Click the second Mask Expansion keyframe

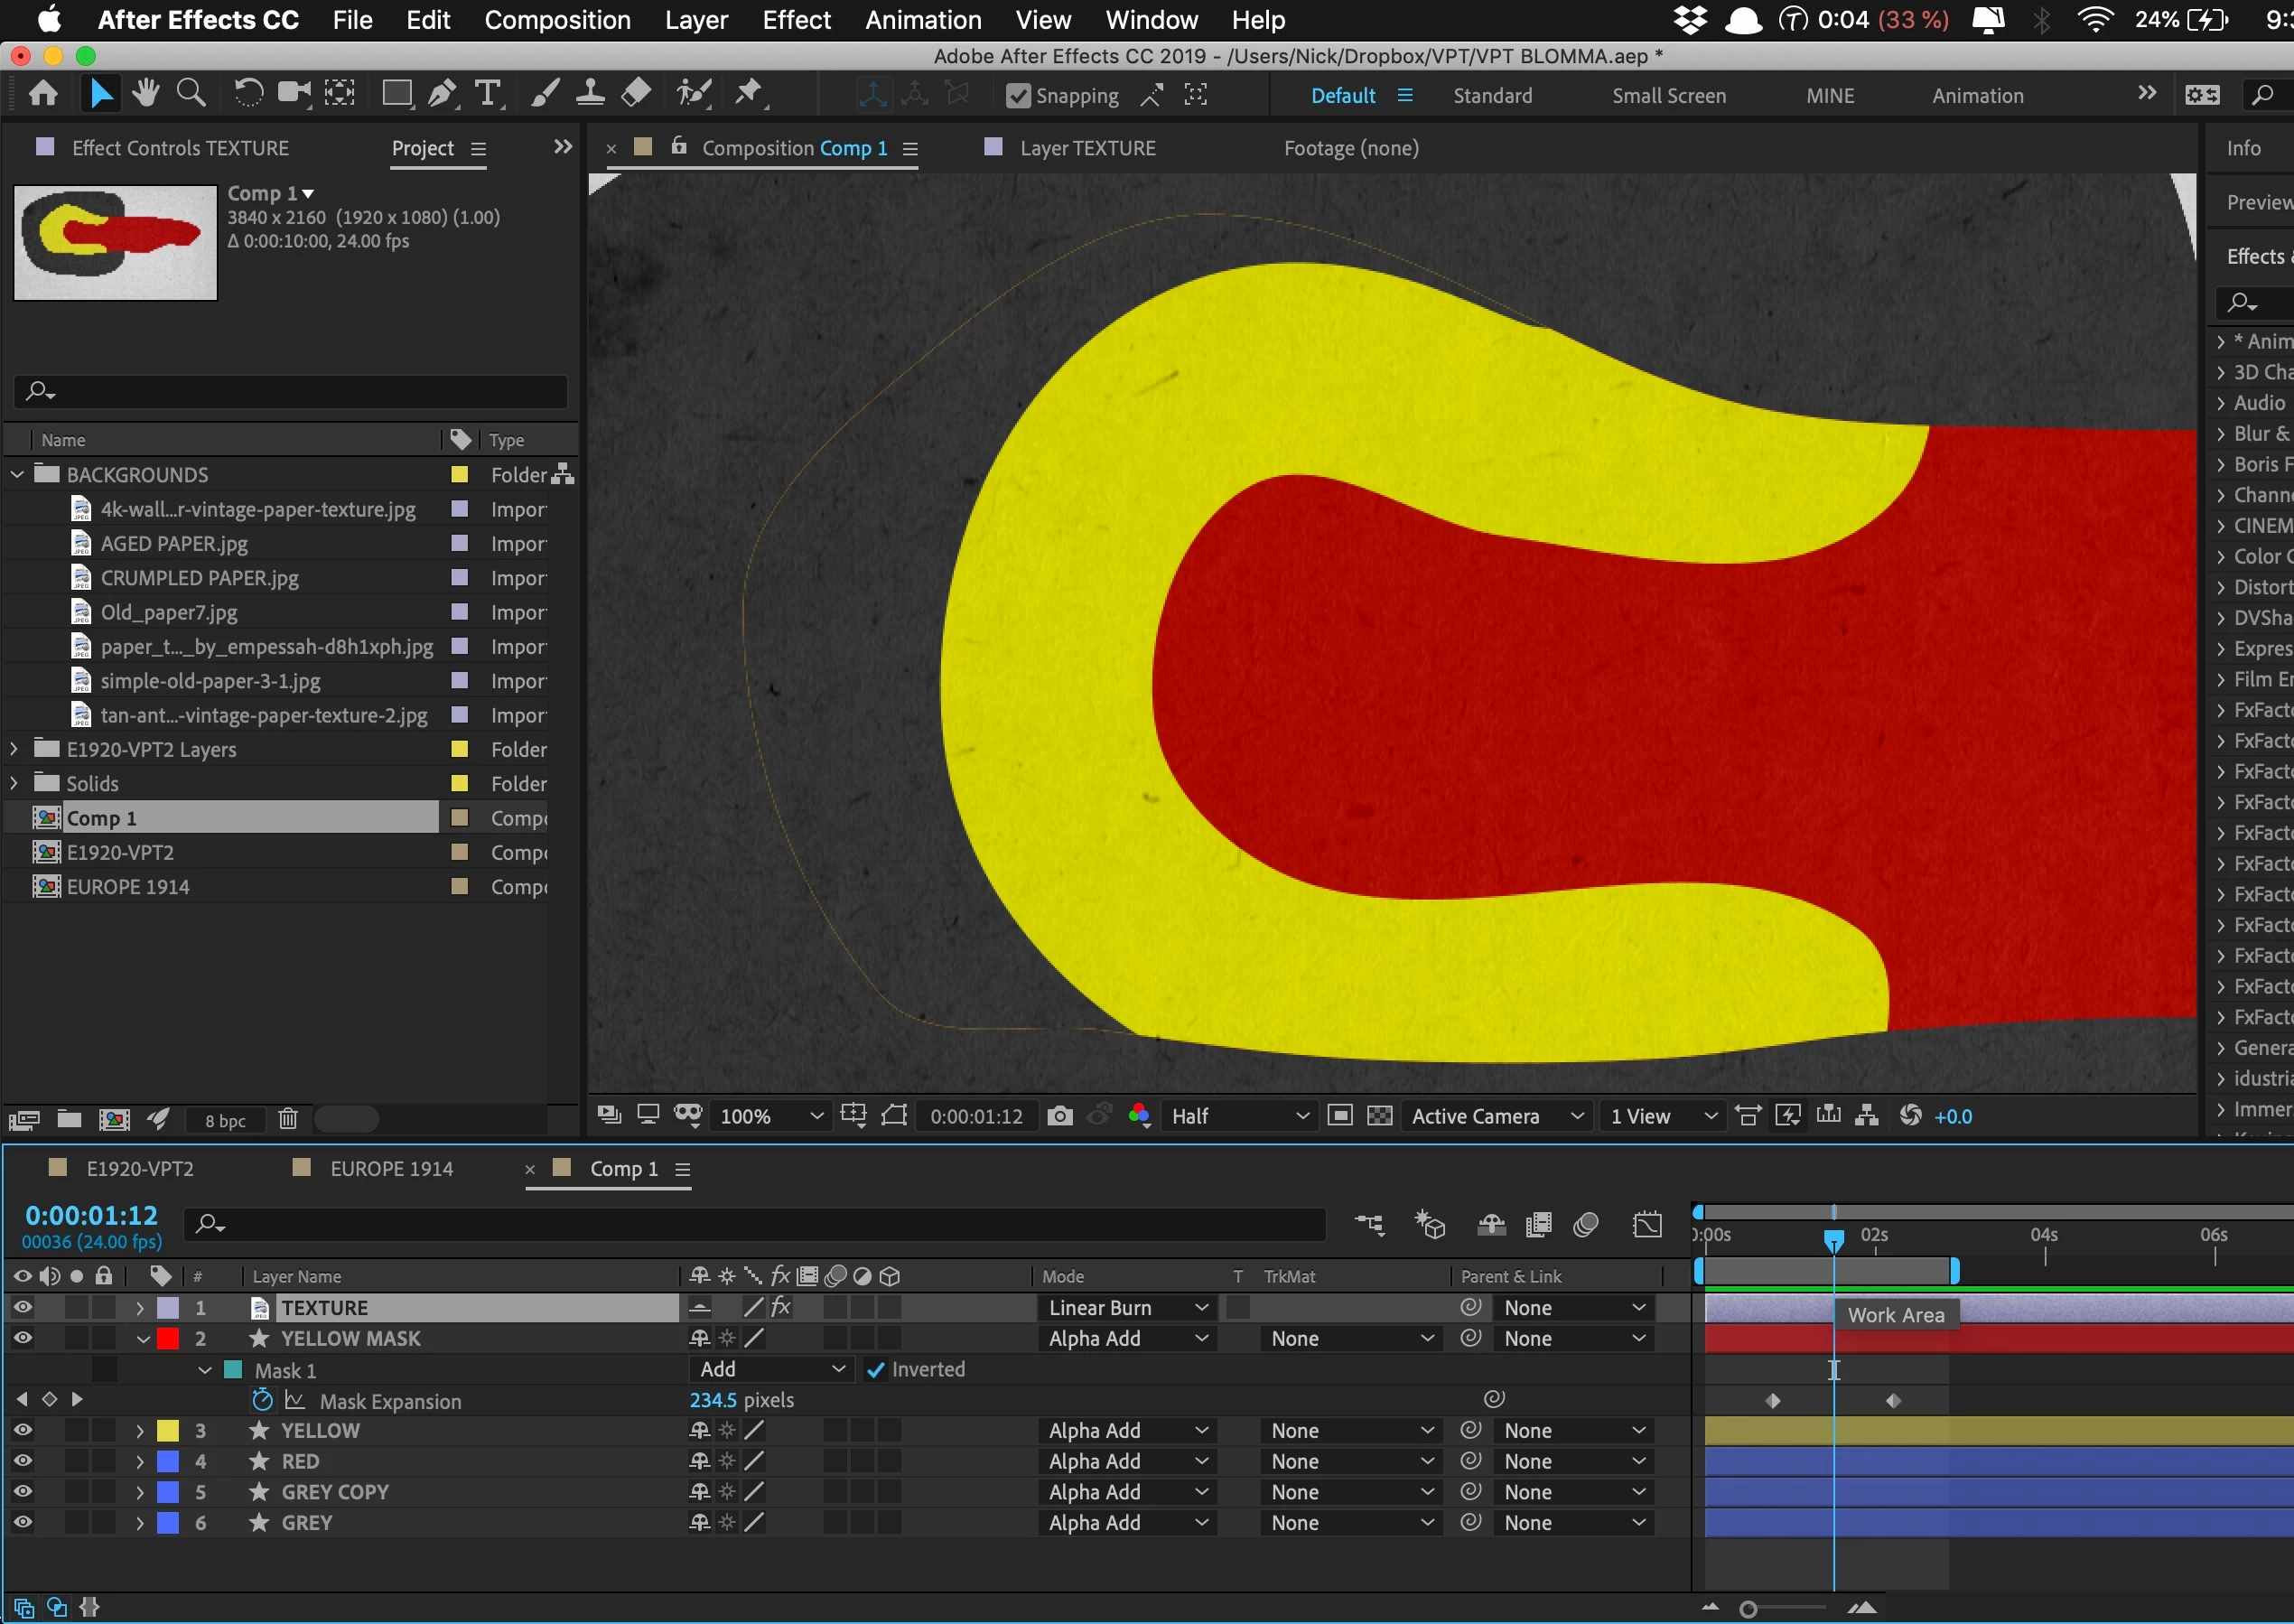point(1893,1401)
